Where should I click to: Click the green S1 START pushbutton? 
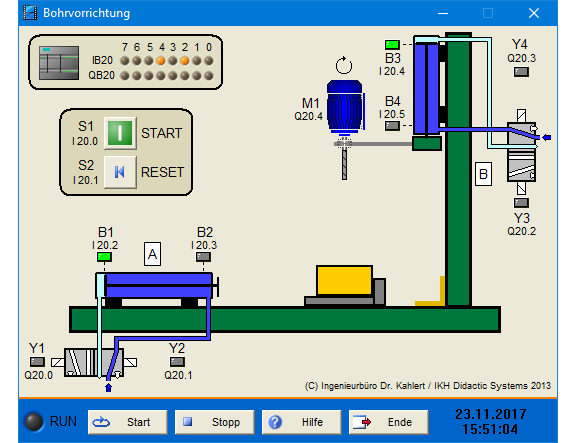pos(120,133)
